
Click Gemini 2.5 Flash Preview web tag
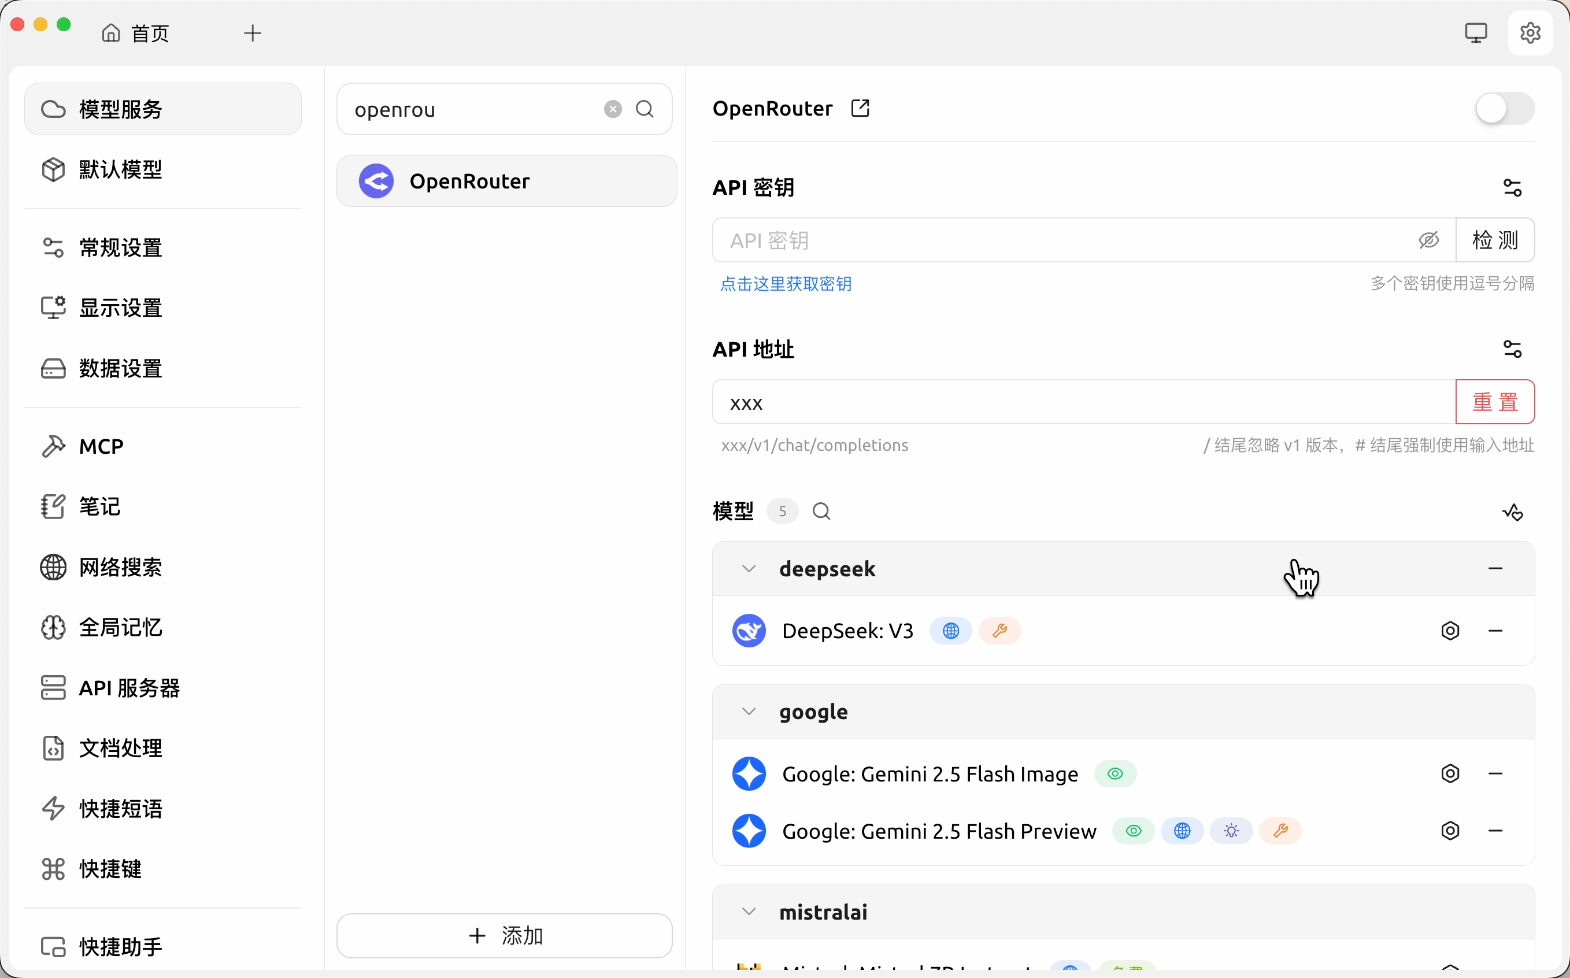coord(1182,831)
